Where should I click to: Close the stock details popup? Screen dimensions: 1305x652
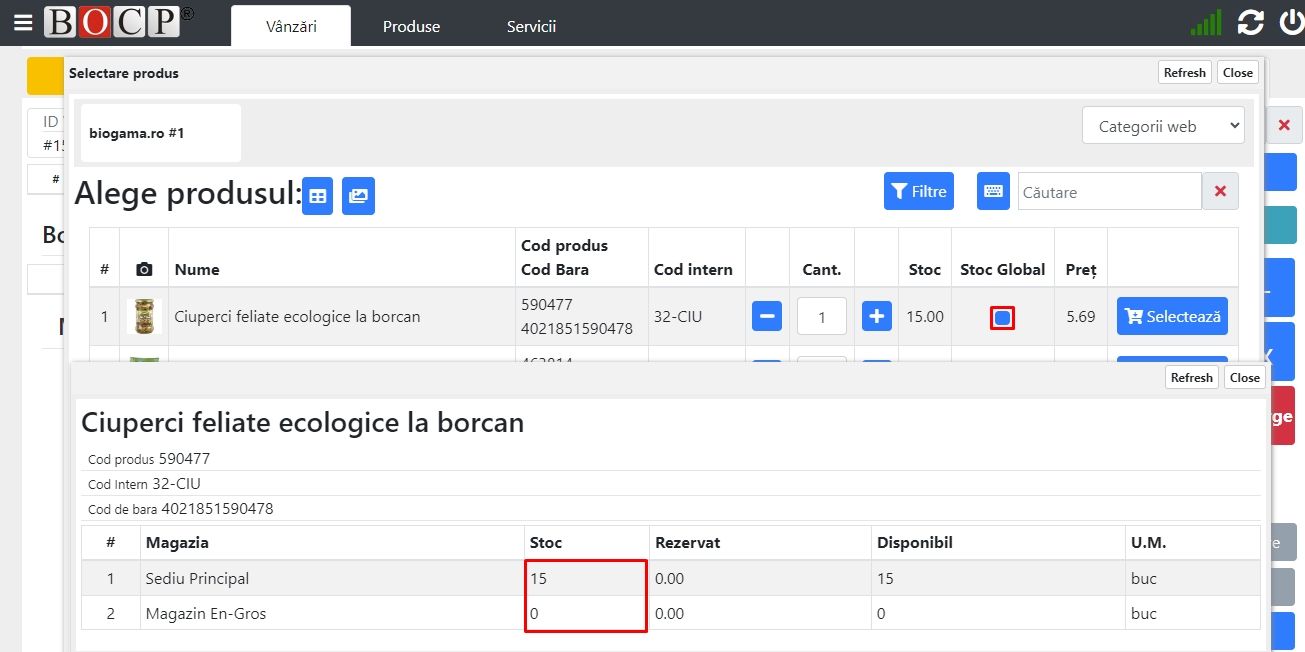(1244, 377)
